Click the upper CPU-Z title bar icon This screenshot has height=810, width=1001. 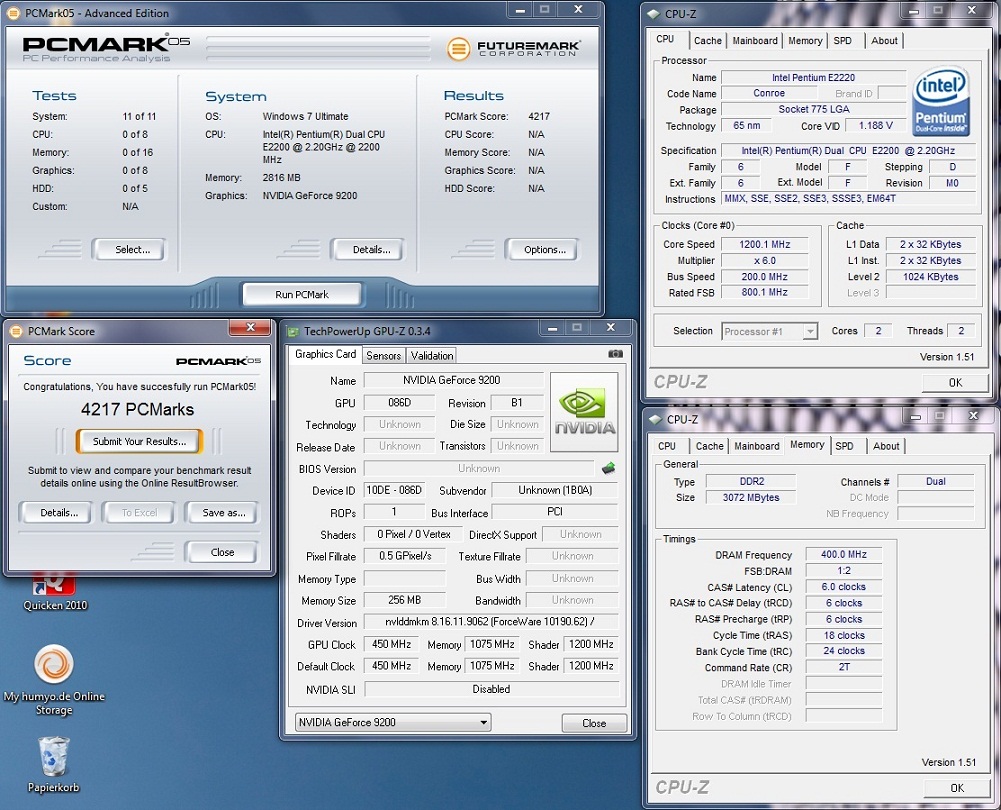[x=654, y=13]
